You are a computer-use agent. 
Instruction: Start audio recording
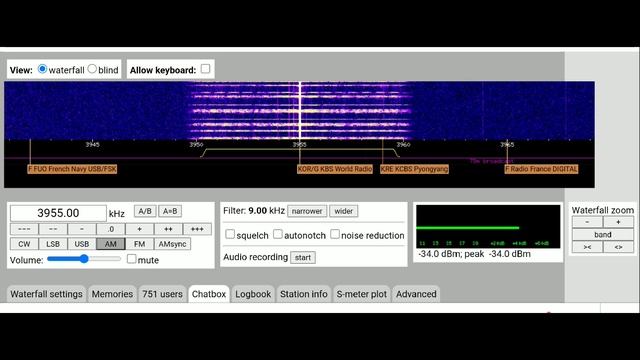click(303, 258)
